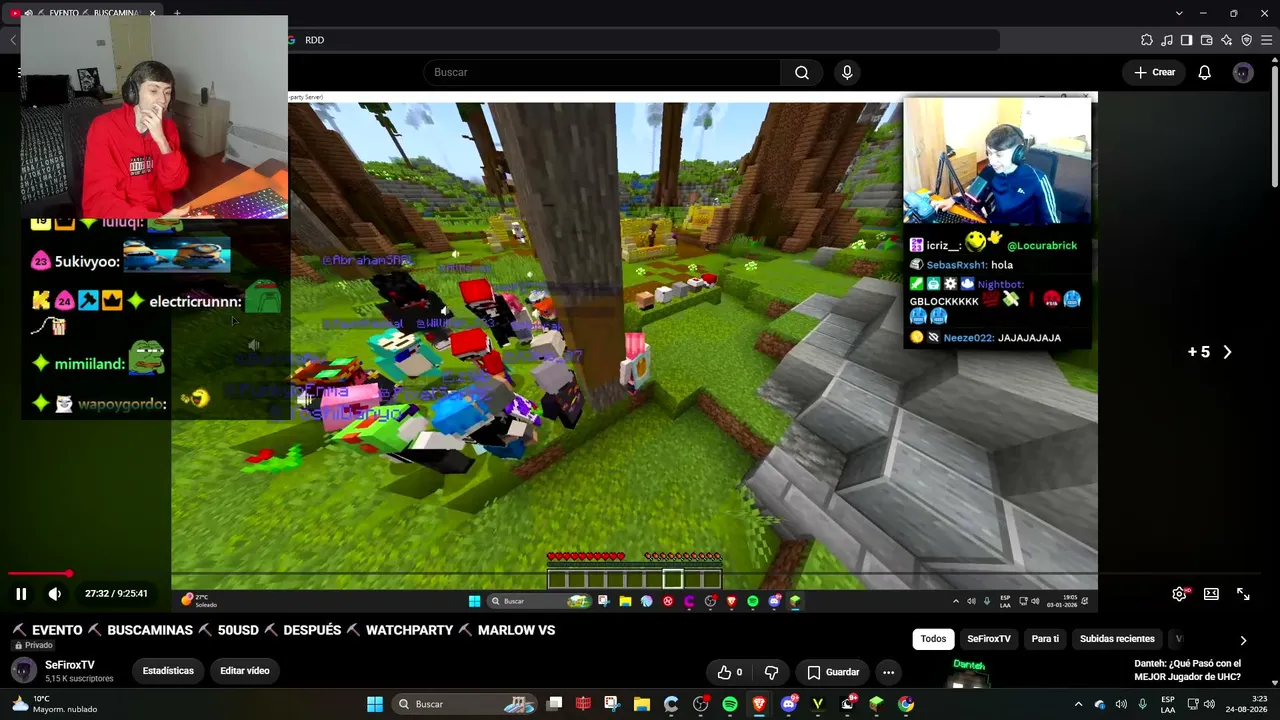Open Brave extensions puzzle icon
1280x720 pixels.
coord(1146,40)
